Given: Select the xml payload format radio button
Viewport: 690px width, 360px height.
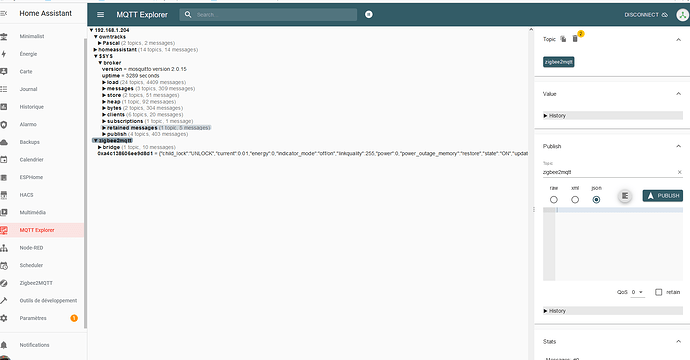Looking at the screenshot, I should [575, 200].
